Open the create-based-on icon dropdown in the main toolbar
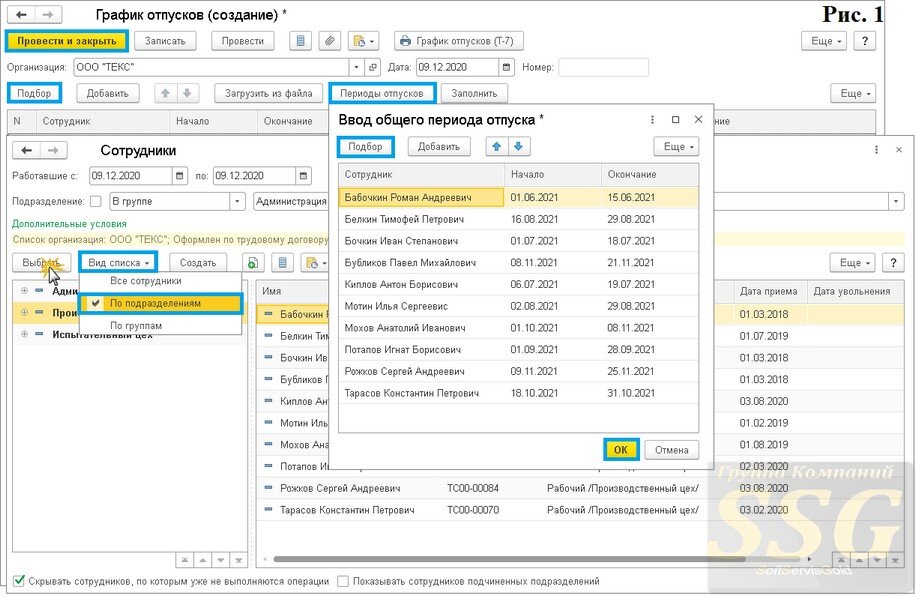The height and width of the screenshot is (596, 916). click(x=364, y=41)
